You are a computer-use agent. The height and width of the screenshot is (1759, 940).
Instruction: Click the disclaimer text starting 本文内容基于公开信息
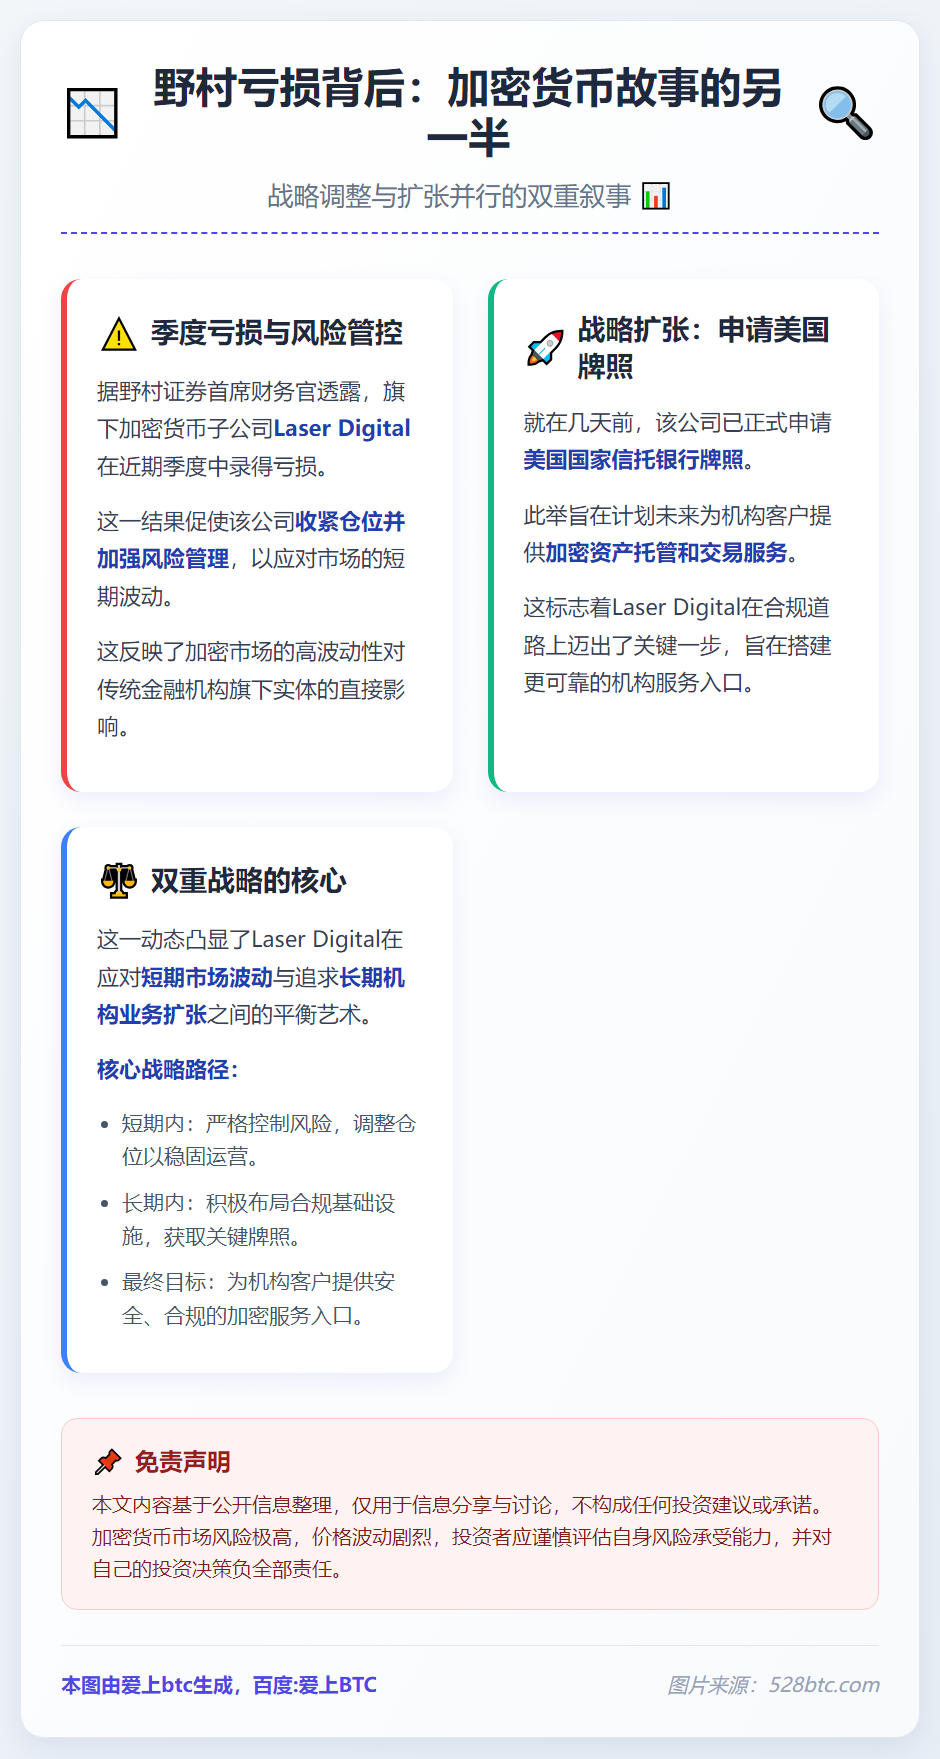click(x=462, y=1537)
